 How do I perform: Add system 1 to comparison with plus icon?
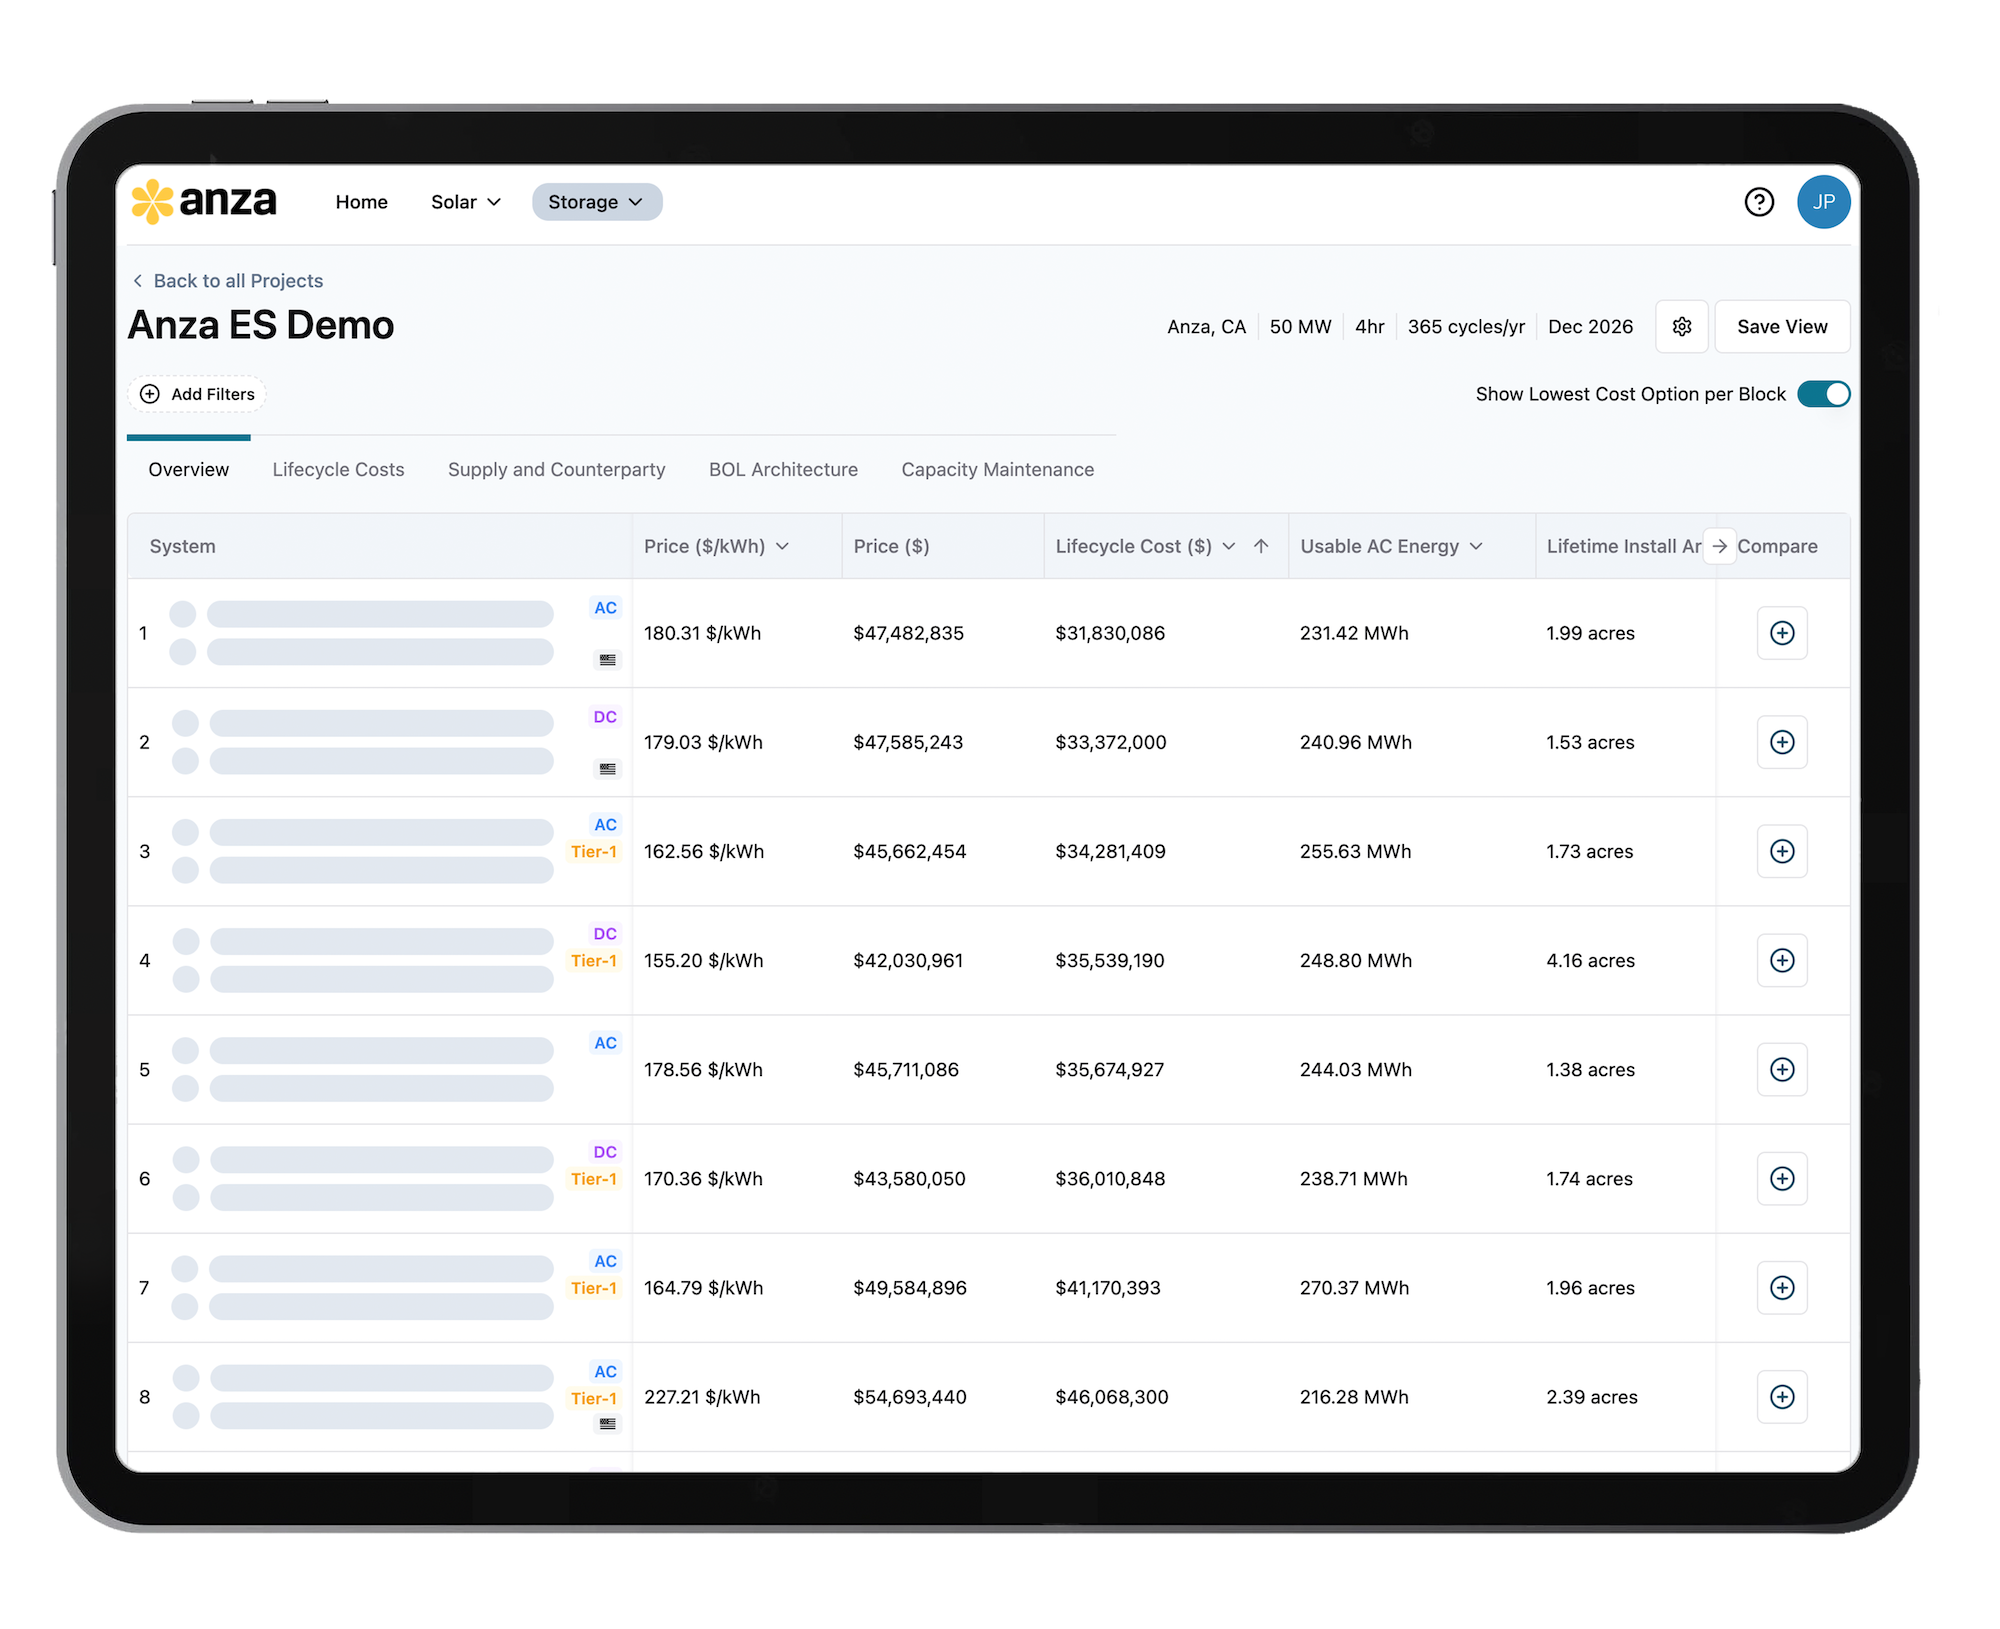coord(1783,633)
